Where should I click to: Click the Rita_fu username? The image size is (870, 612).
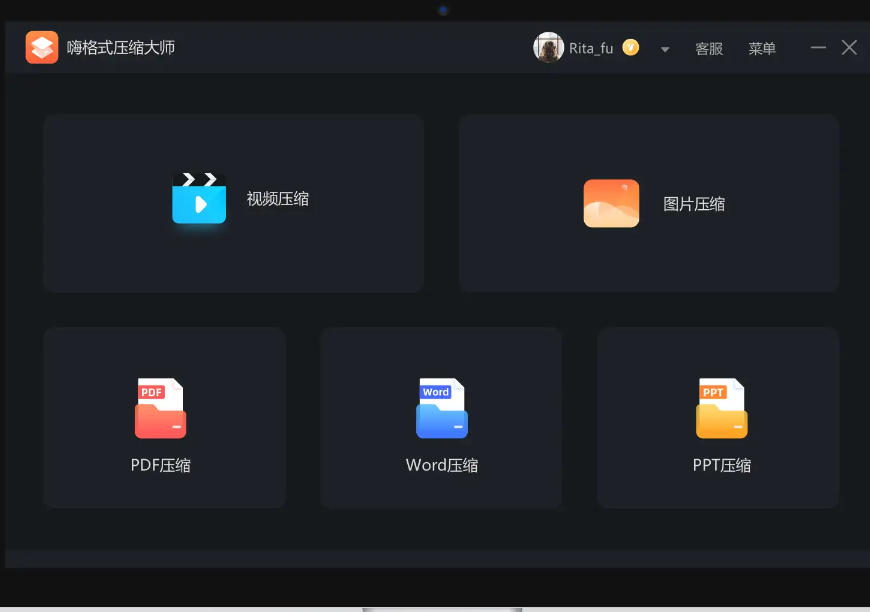591,49
